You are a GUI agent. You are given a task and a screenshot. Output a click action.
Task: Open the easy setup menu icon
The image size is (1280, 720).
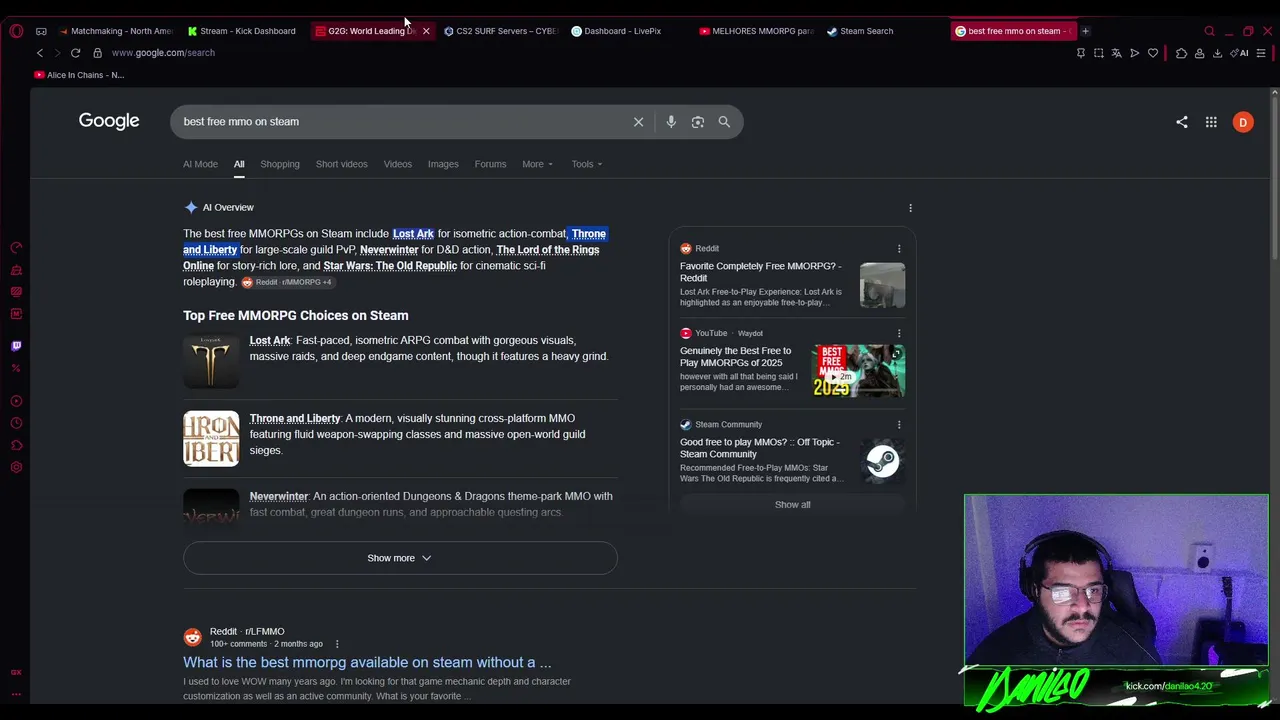click(1261, 53)
